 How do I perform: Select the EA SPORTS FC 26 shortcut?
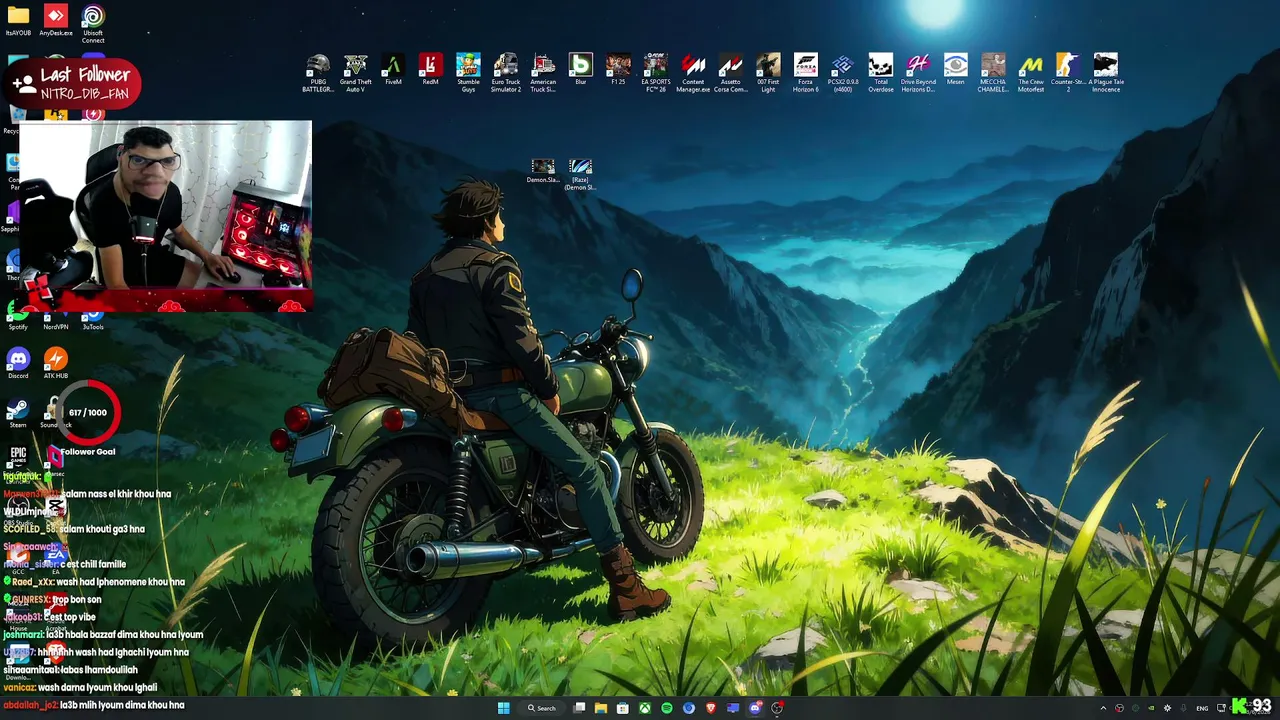(x=656, y=73)
